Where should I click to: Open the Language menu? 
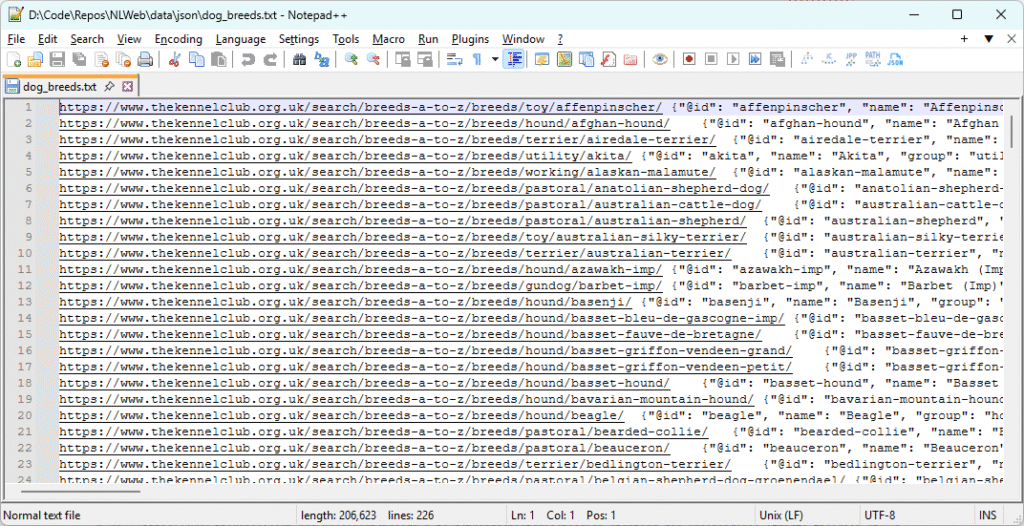240,39
